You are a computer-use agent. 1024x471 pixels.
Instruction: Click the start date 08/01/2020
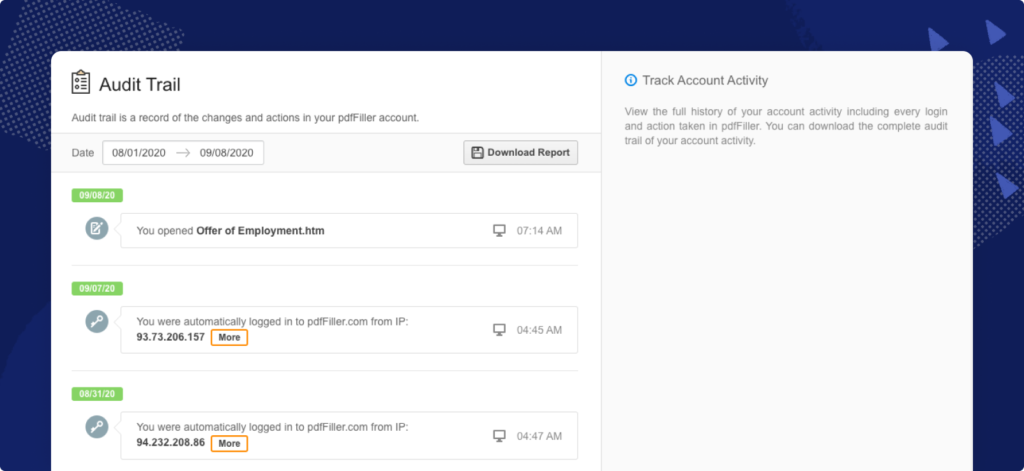138,153
